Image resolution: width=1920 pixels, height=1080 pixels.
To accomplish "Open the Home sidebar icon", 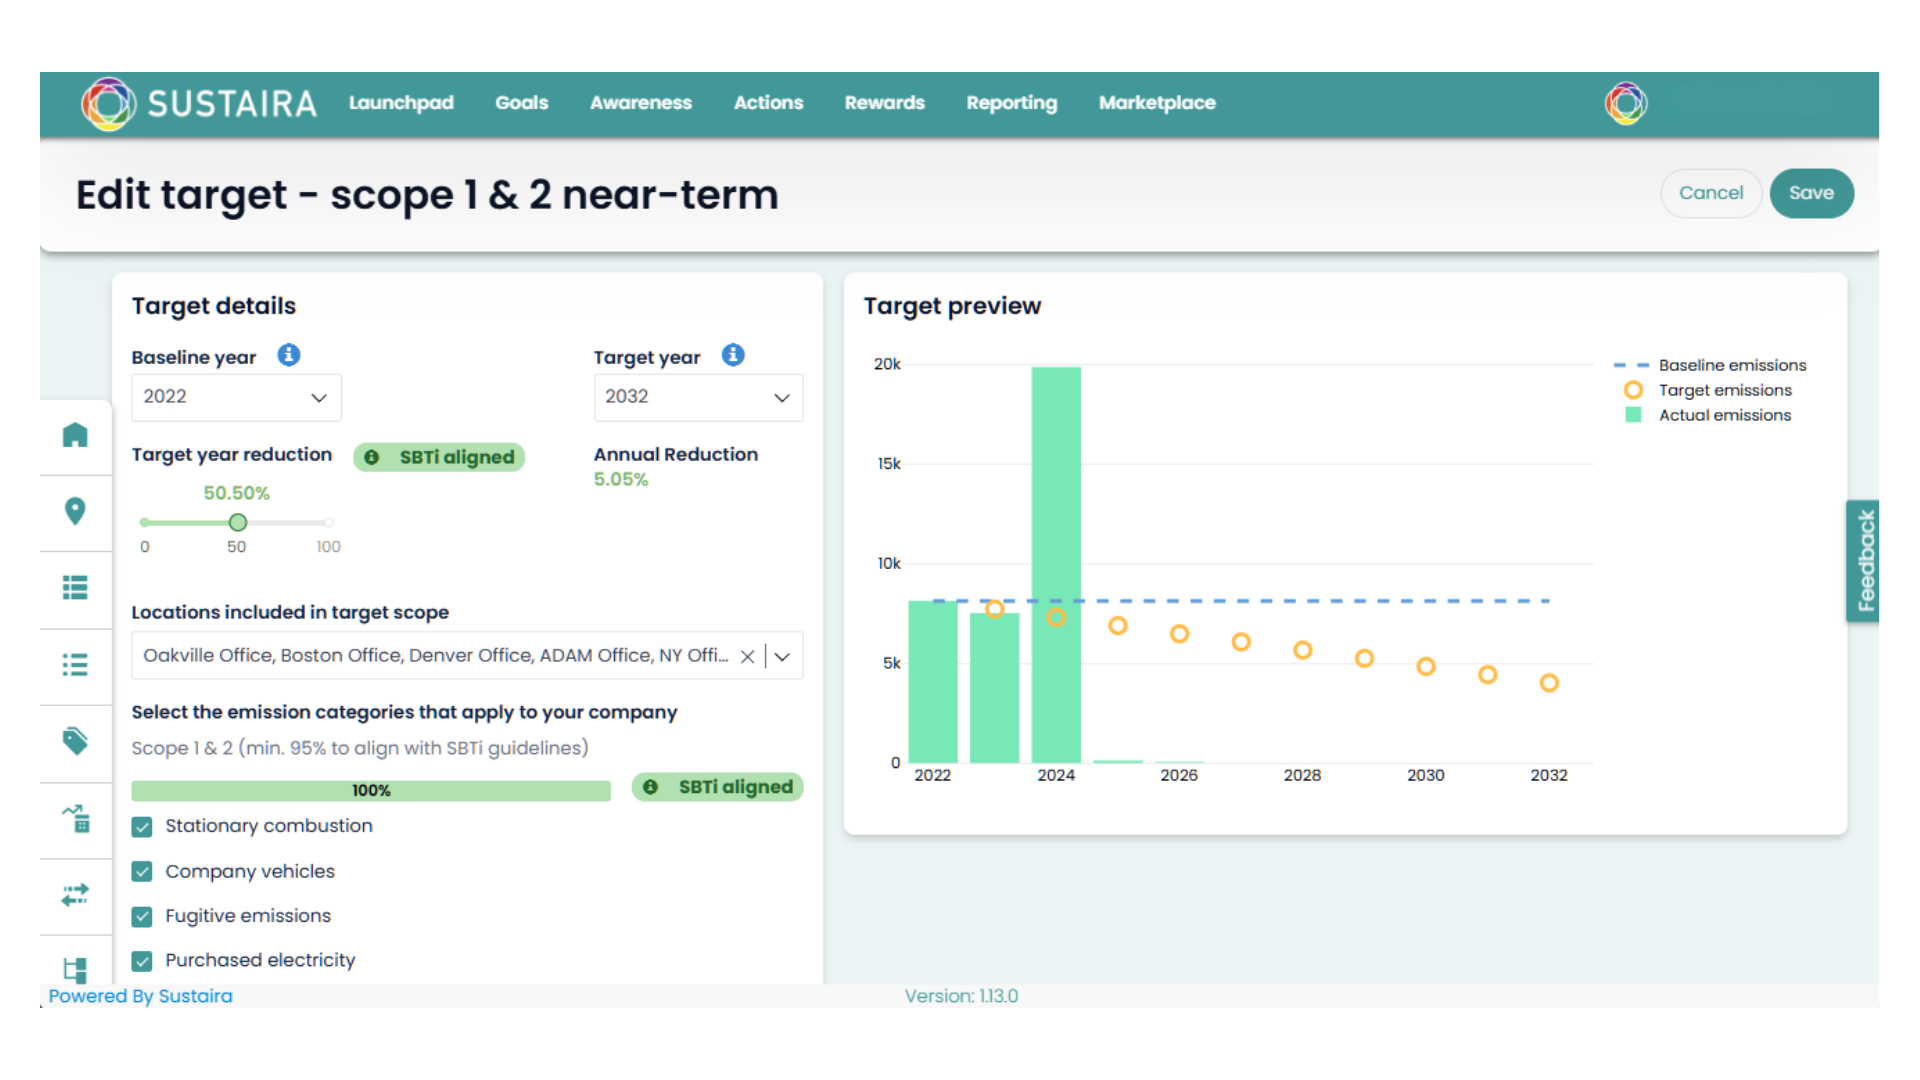I will click(75, 436).
